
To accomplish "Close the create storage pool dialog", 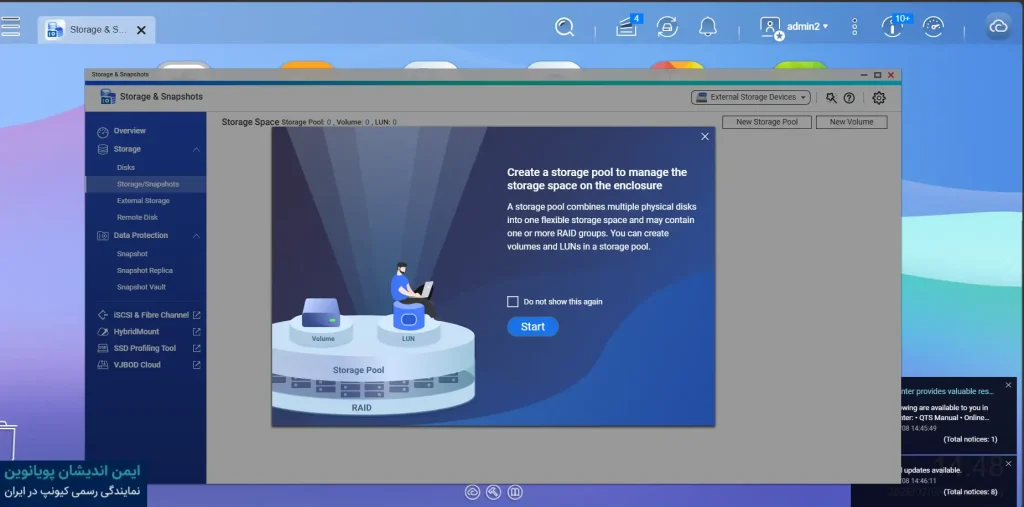I will (x=705, y=137).
